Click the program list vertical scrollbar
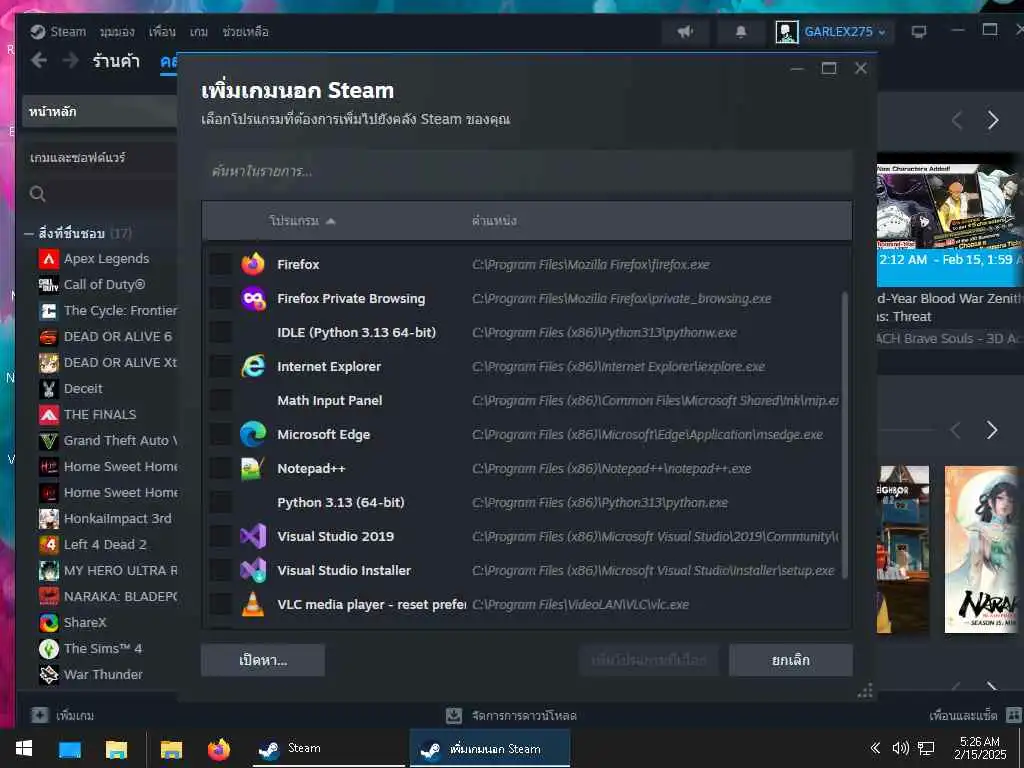The height and width of the screenshot is (768, 1024). coord(844,434)
